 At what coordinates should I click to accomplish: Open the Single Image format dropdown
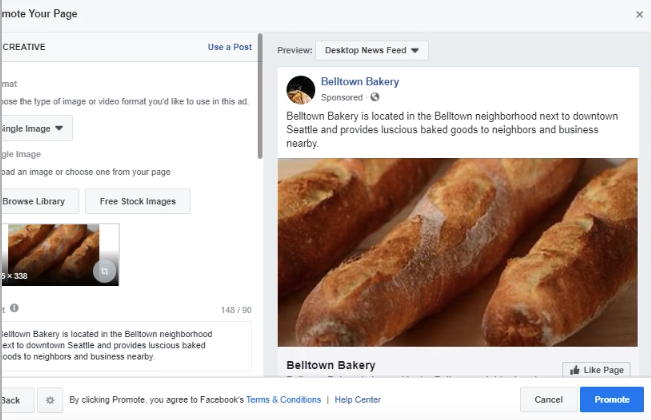click(35, 128)
